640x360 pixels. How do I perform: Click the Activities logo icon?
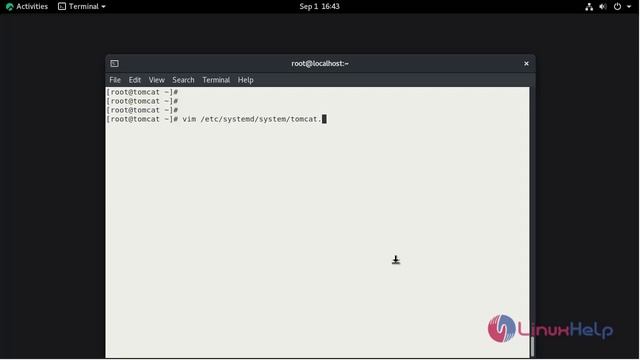point(10,7)
